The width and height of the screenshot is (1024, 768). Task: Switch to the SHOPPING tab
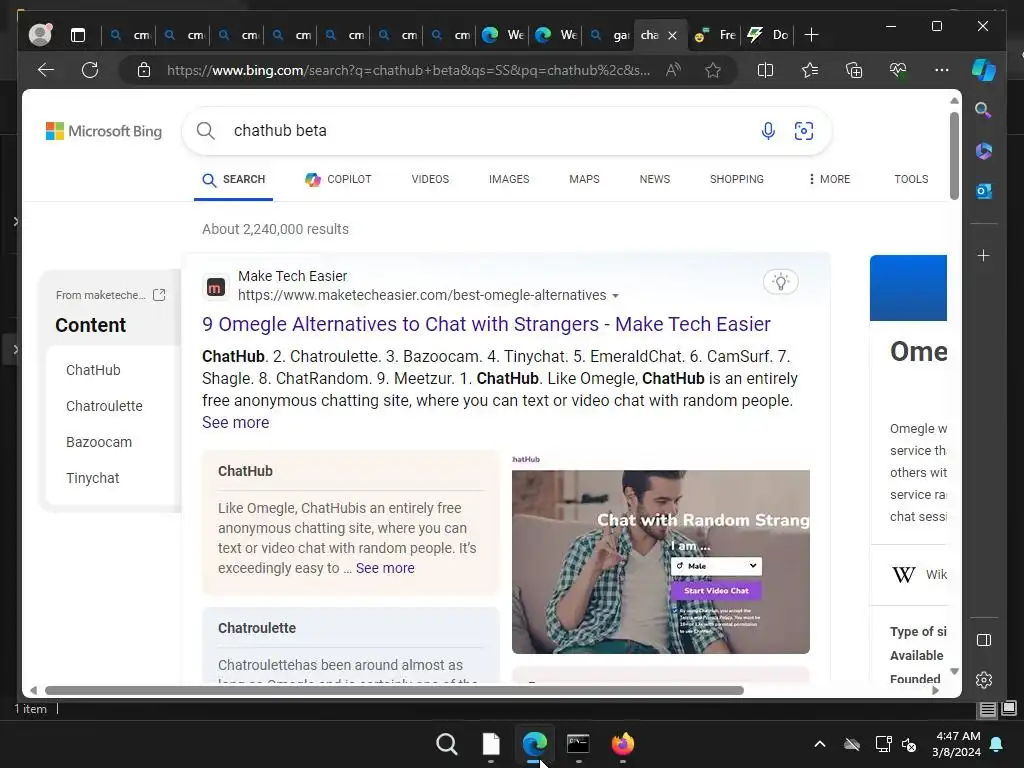click(x=737, y=179)
